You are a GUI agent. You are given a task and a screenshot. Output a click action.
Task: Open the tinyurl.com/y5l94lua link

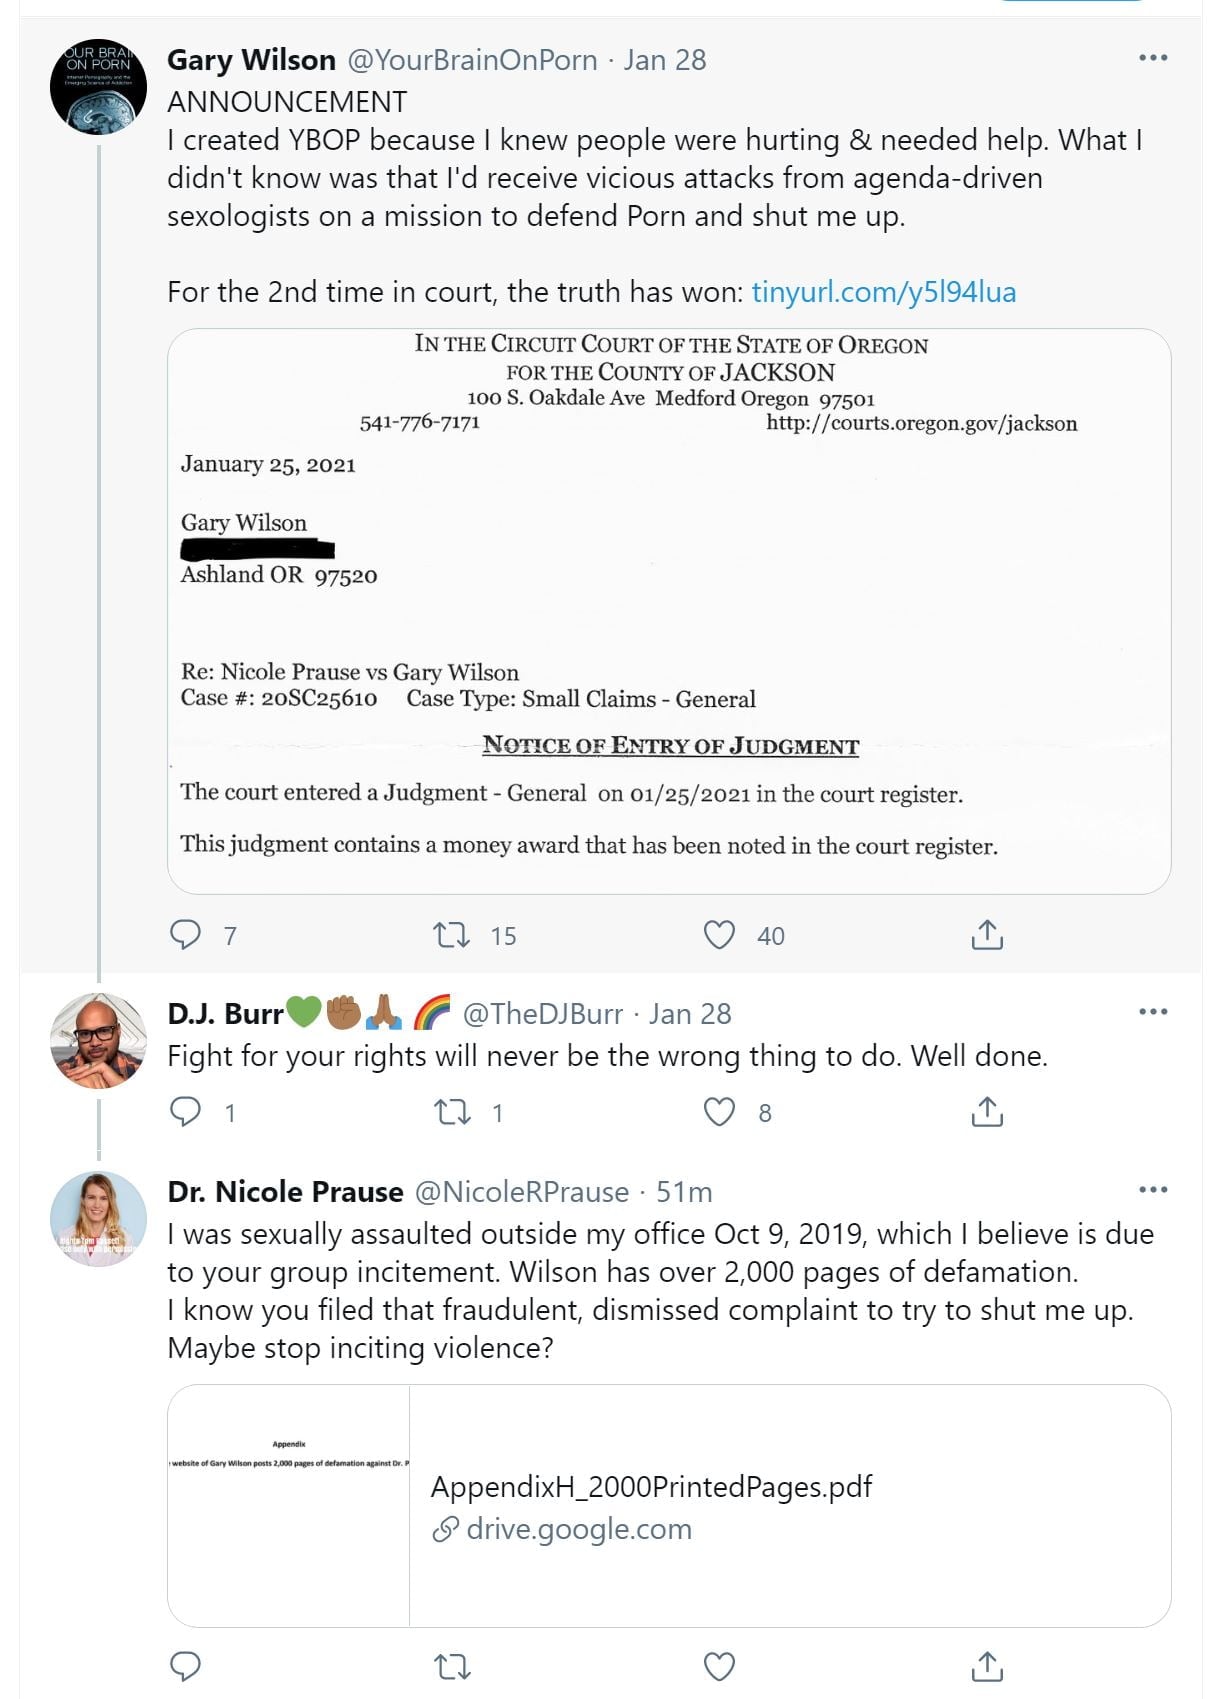(x=883, y=292)
